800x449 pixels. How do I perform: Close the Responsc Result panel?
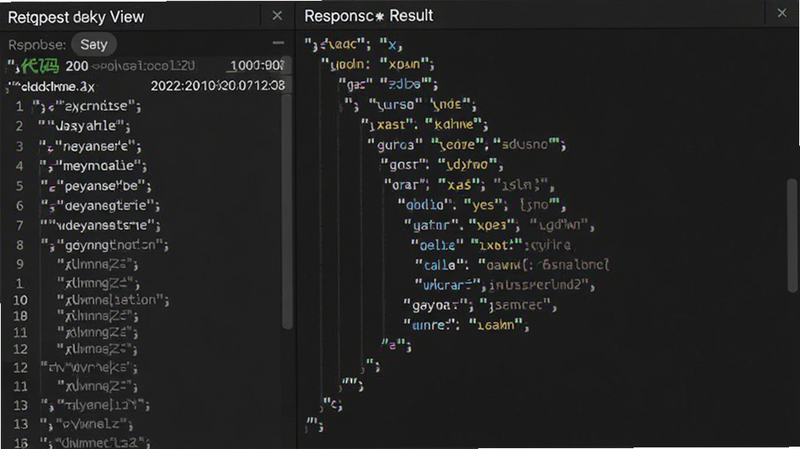click(782, 13)
